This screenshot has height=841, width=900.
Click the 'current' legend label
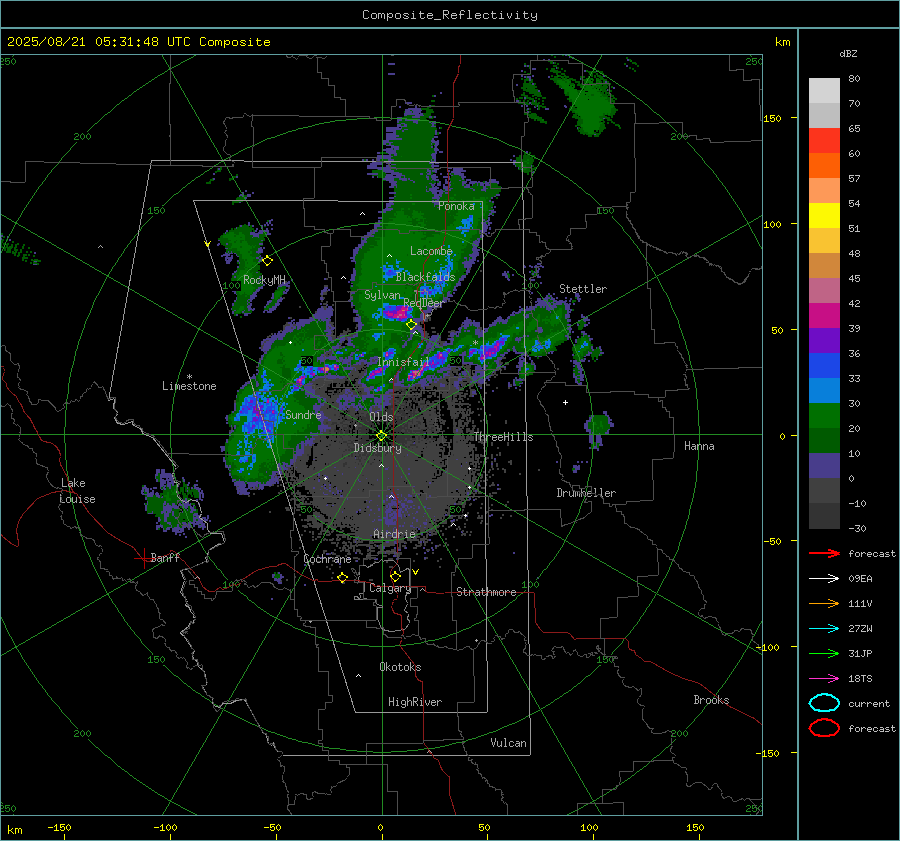[869, 703]
